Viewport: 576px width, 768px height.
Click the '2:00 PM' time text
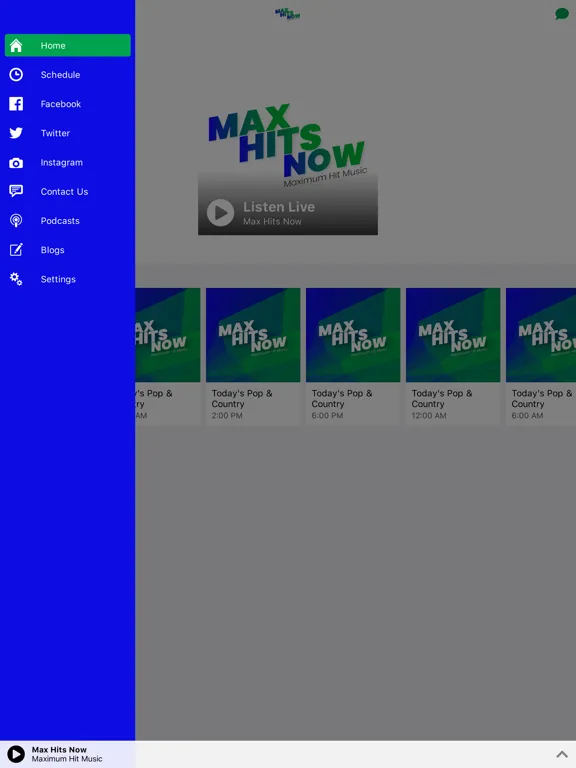(x=227, y=415)
